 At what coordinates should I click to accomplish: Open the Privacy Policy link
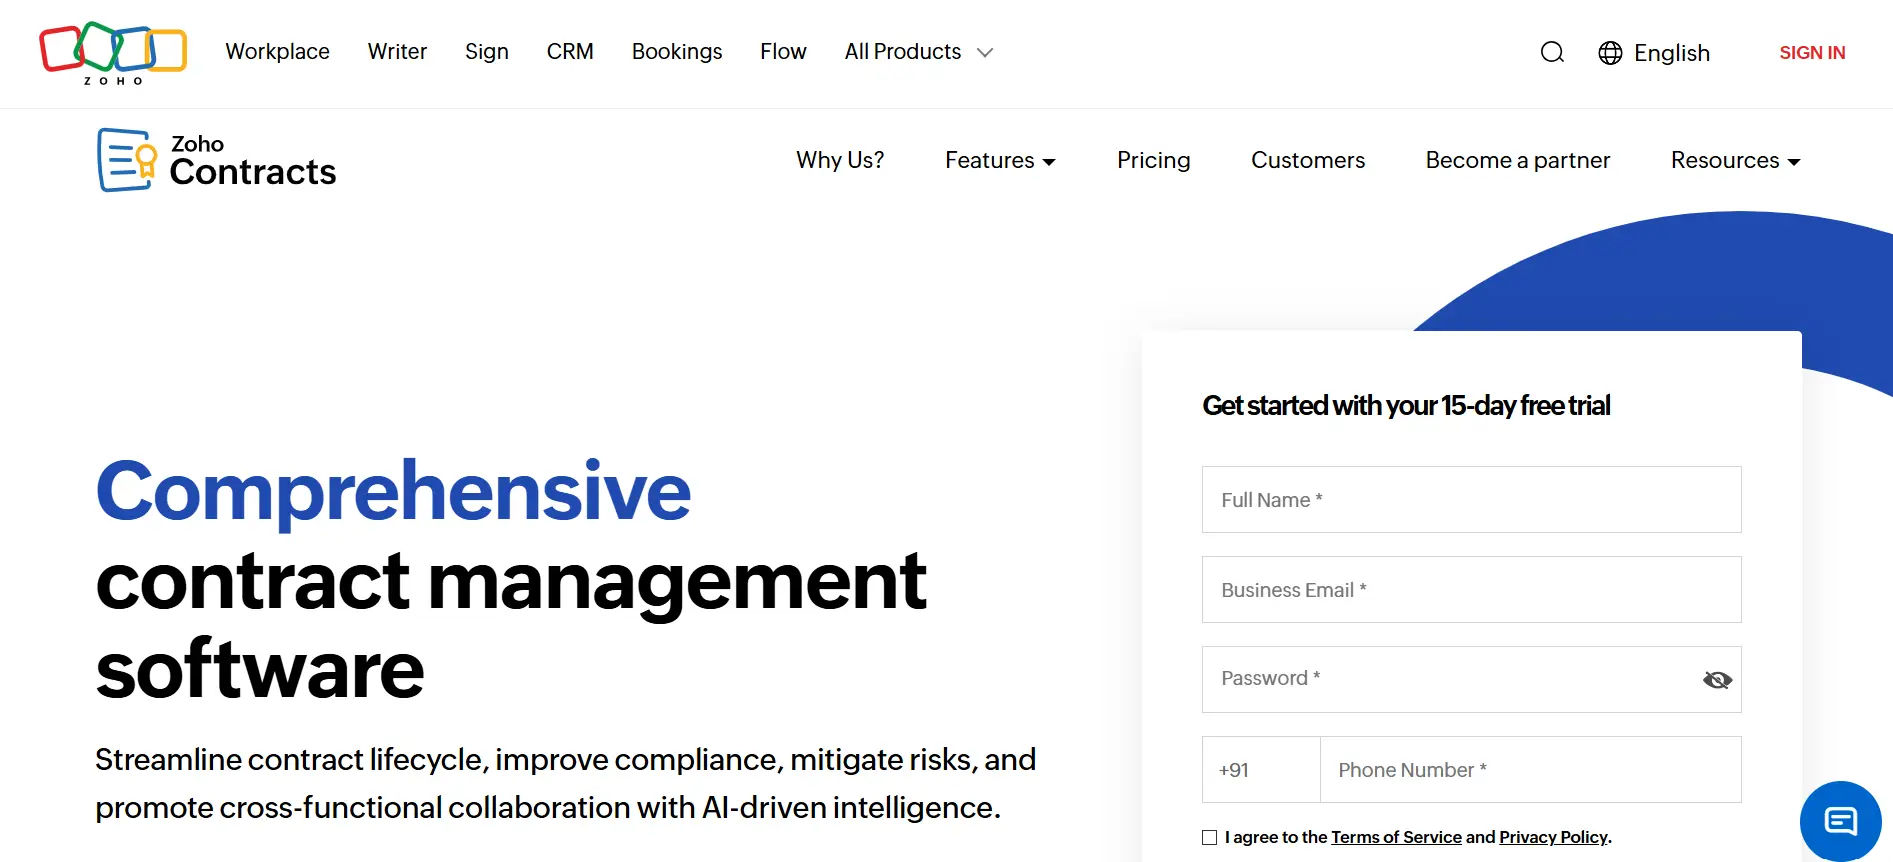tap(1553, 837)
